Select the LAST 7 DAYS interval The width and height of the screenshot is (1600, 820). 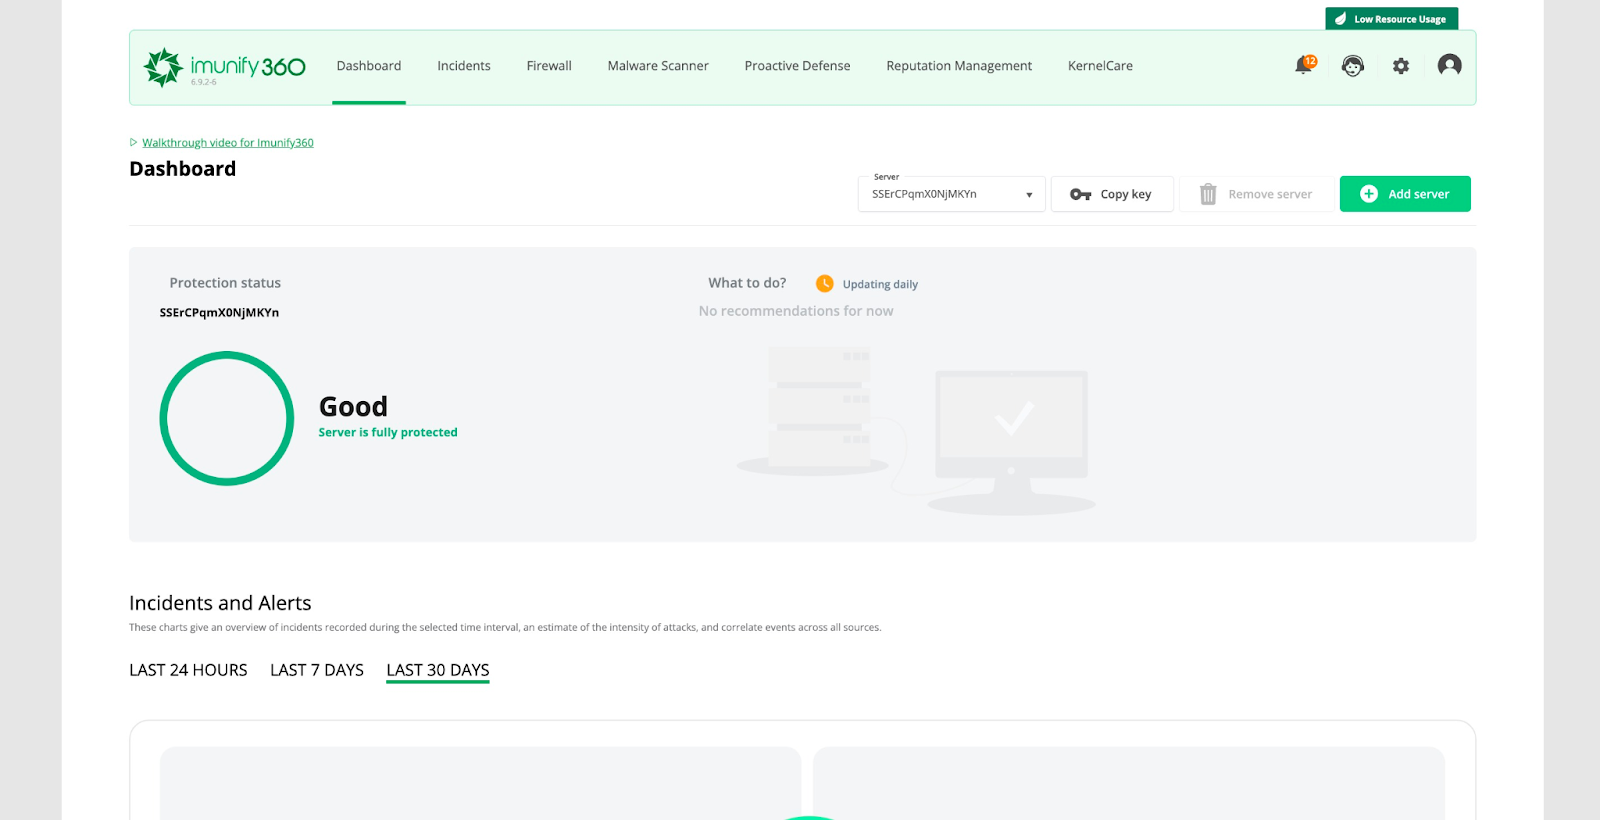[x=317, y=670]
